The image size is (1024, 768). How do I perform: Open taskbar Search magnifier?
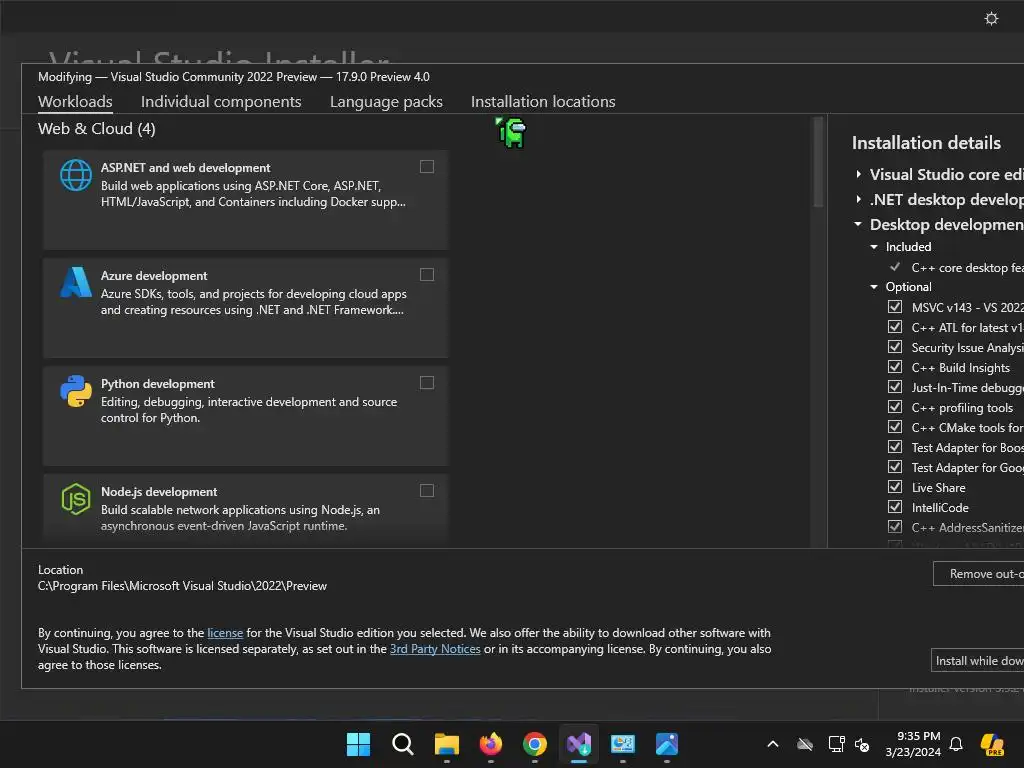coord(402,744)
